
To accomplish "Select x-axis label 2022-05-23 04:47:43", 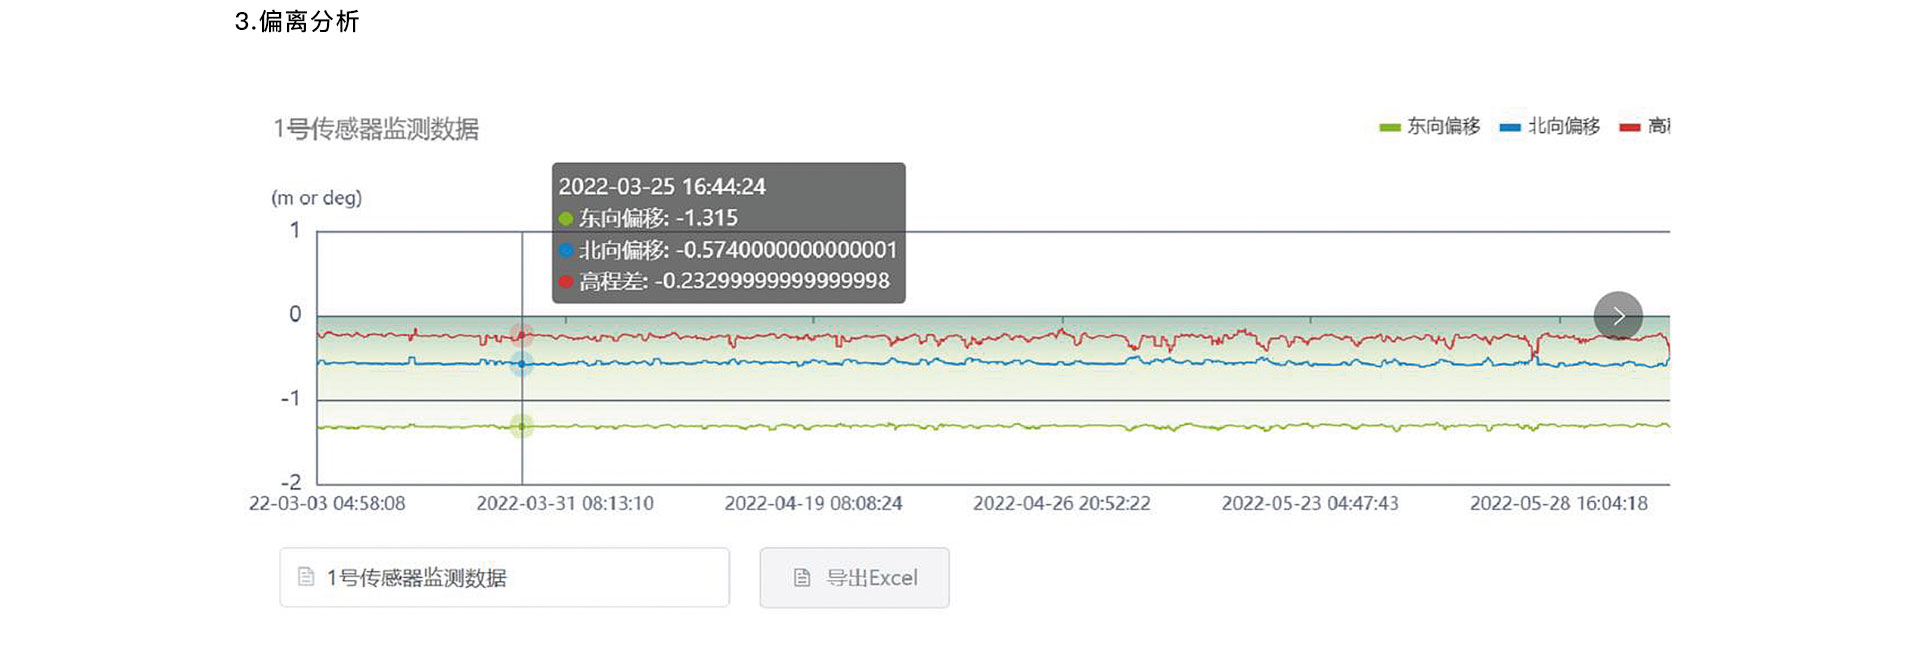I will (1310, 503).
